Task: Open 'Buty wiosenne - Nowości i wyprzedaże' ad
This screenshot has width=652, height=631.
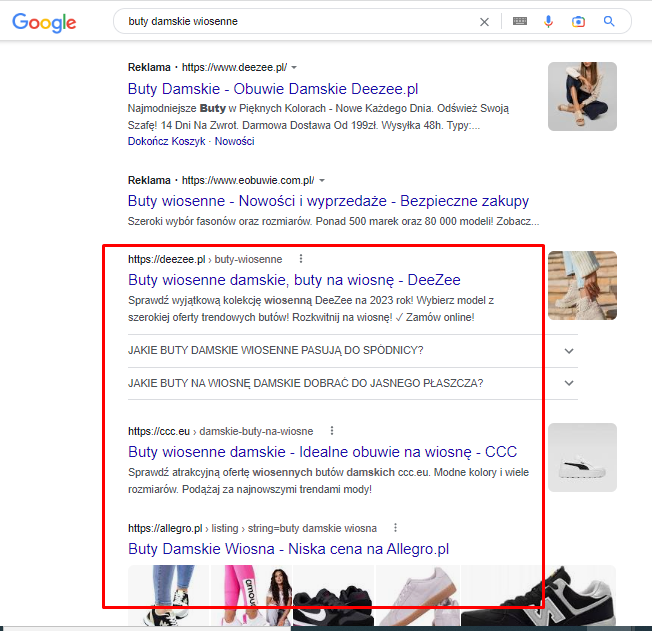Action: (x=328, y=201)
